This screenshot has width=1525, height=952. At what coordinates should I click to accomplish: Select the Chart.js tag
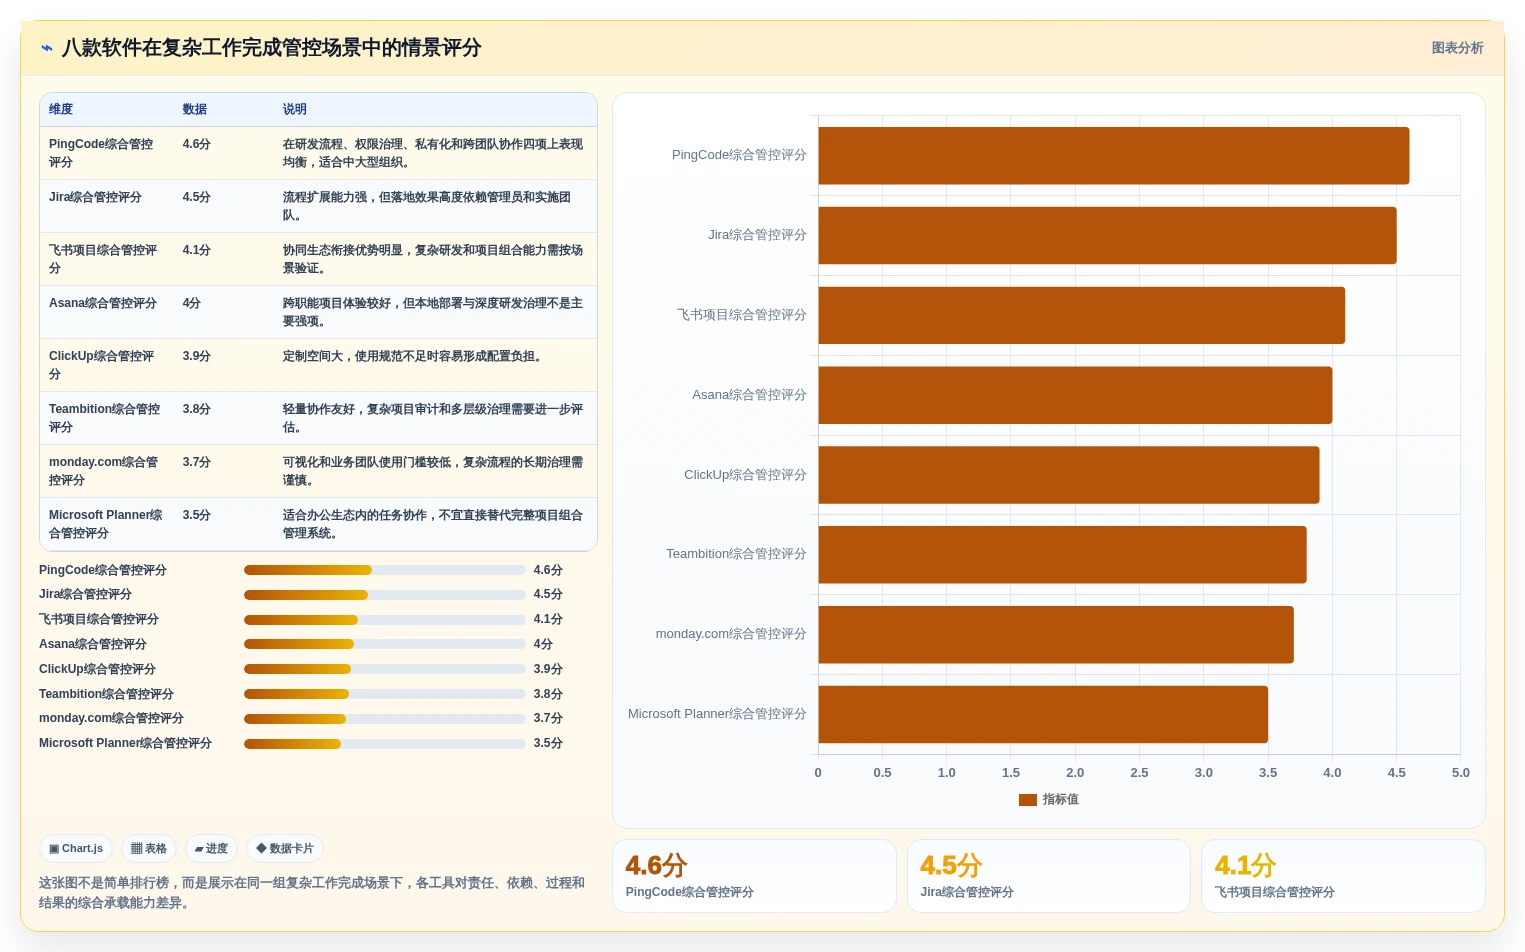(x=76, y=849)
